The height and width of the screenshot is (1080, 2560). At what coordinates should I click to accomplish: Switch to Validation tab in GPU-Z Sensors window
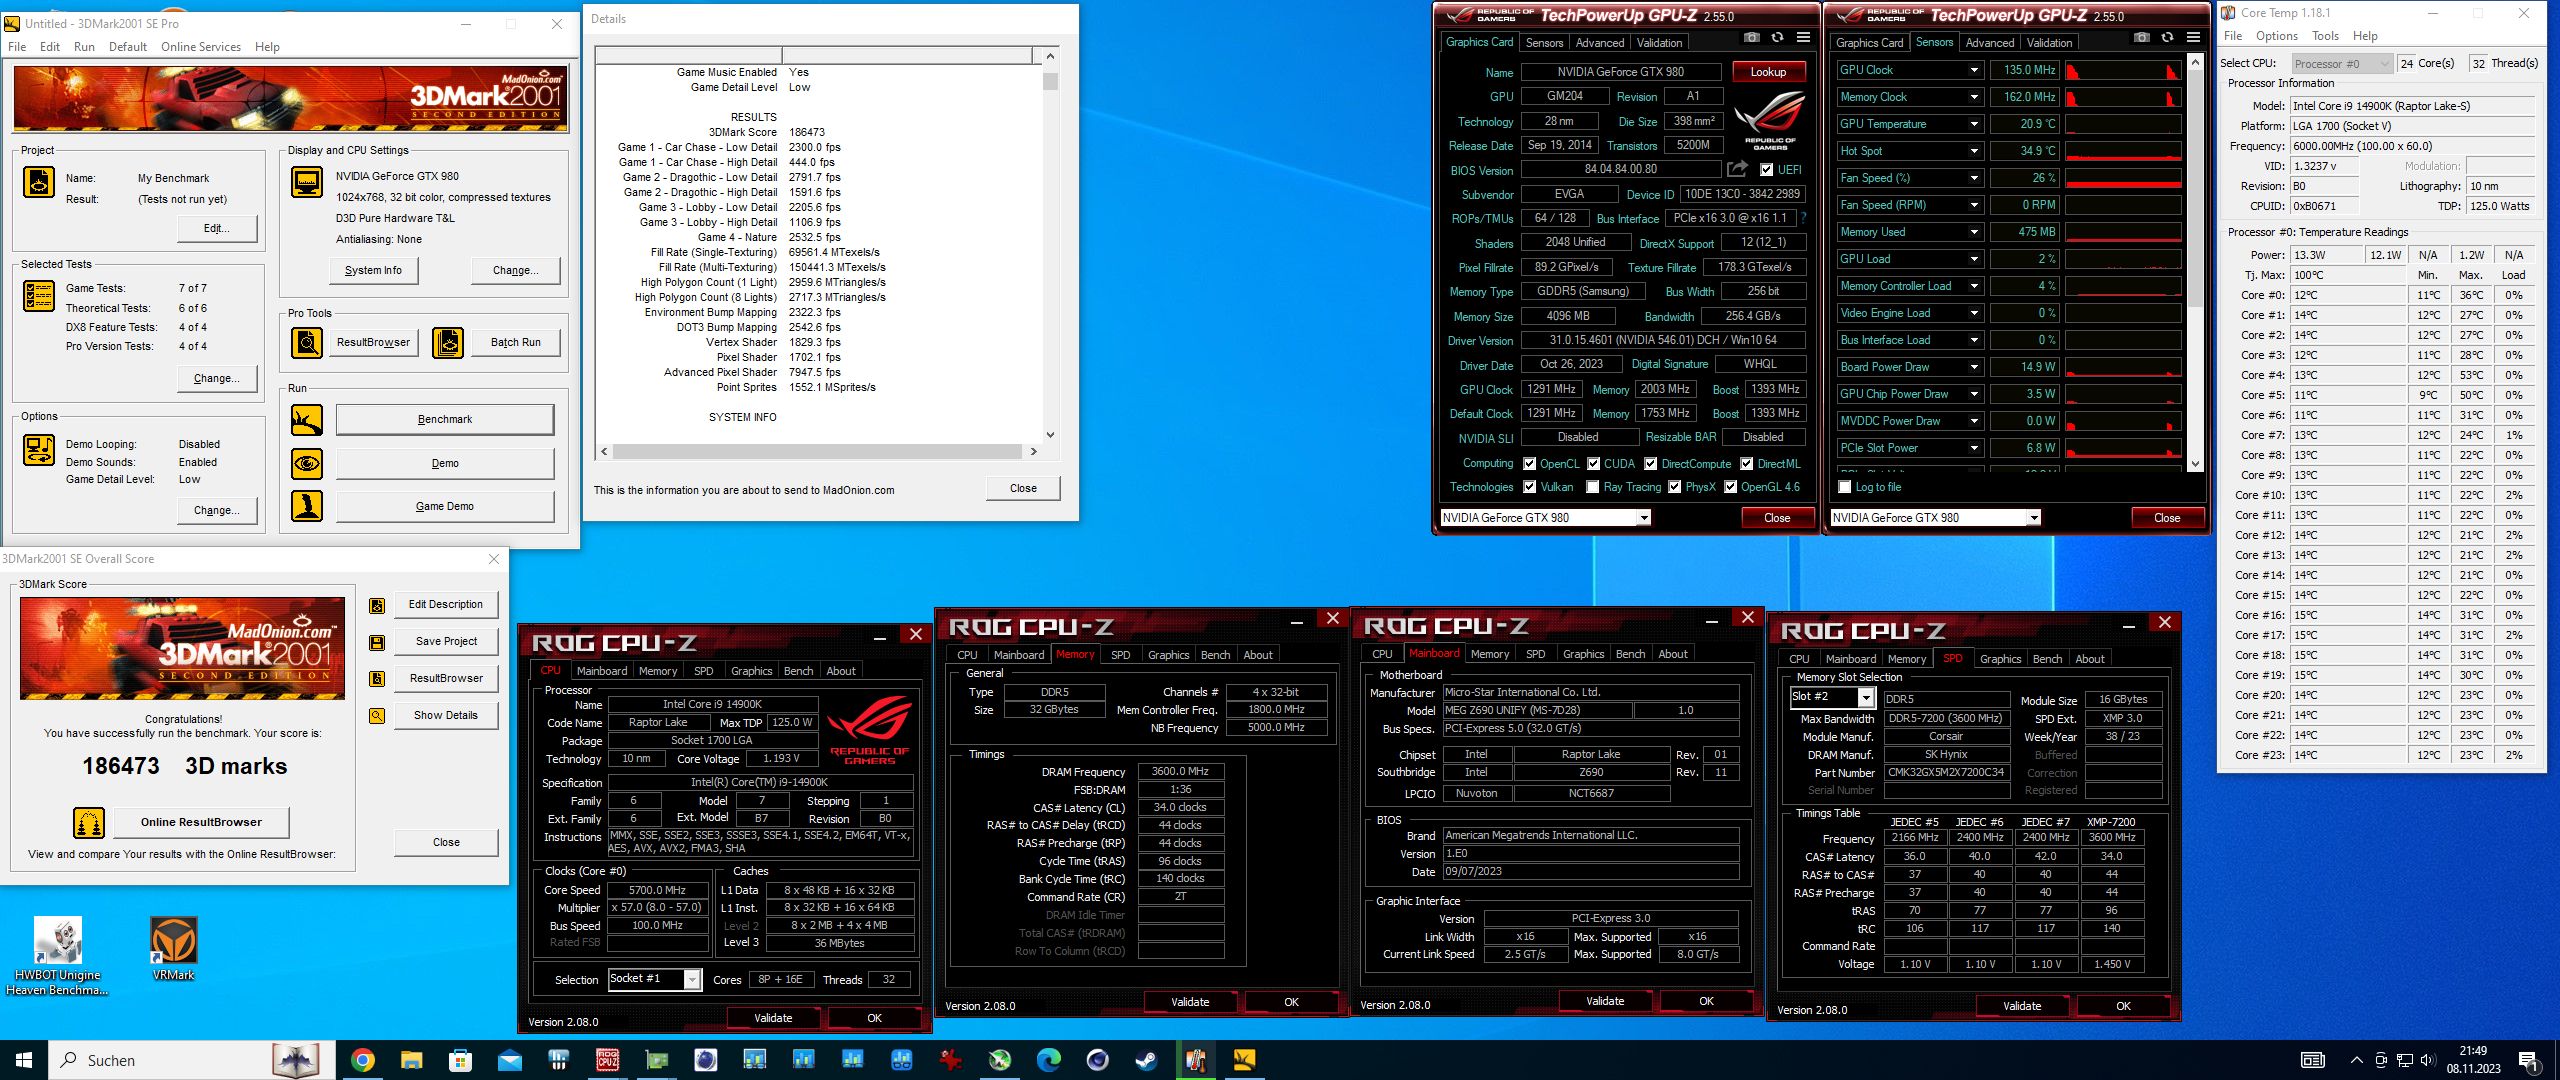click(2049, 43)
